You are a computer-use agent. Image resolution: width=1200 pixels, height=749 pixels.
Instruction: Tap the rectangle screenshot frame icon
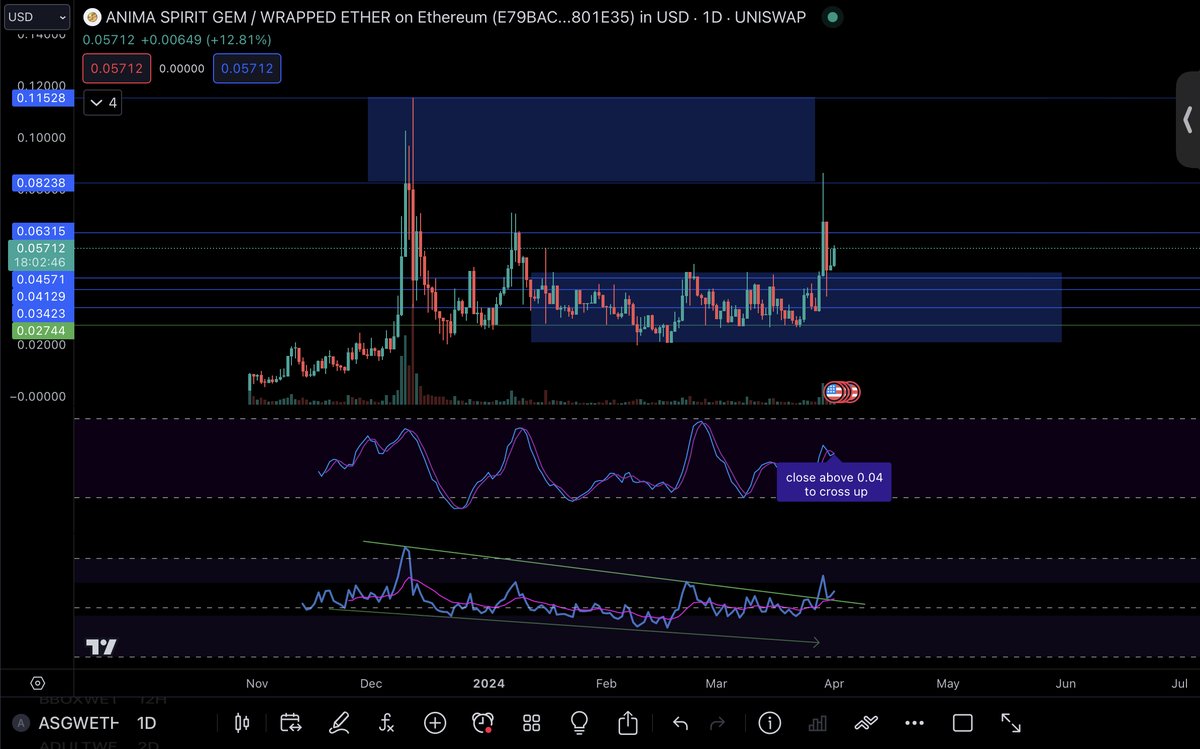coord(963,722)
